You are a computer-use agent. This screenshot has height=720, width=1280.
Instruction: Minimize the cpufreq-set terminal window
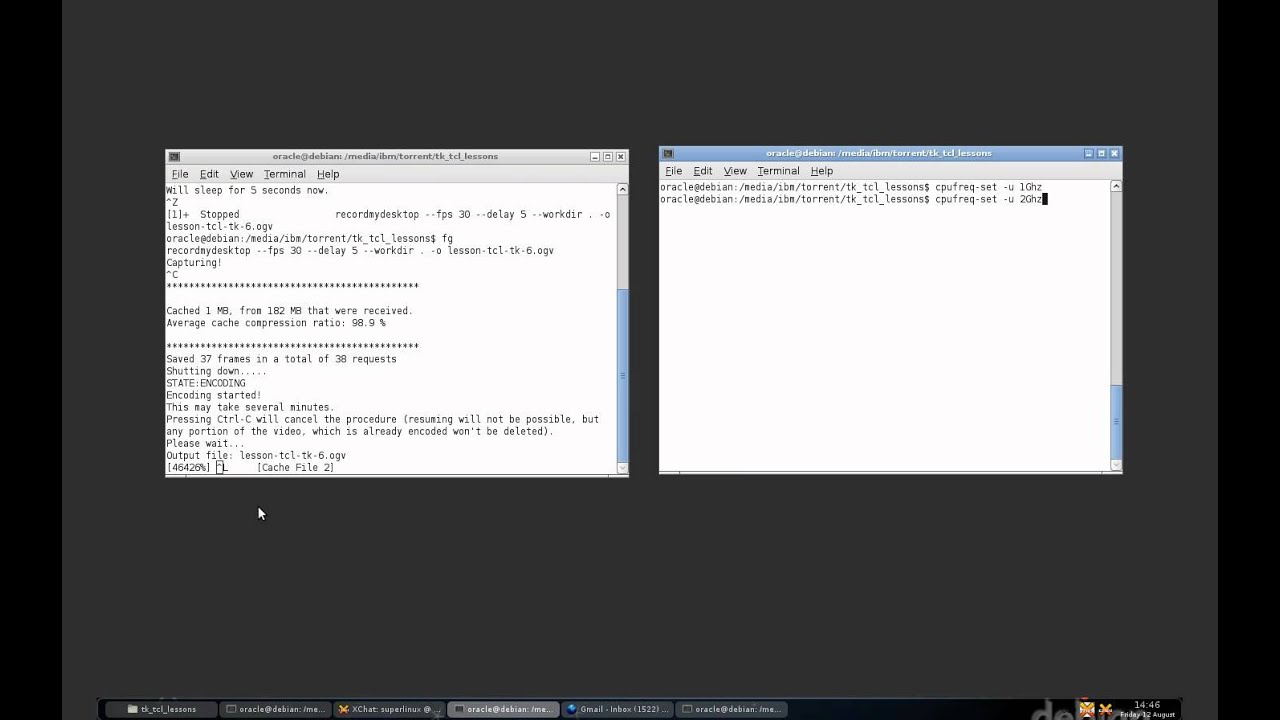1088,154
